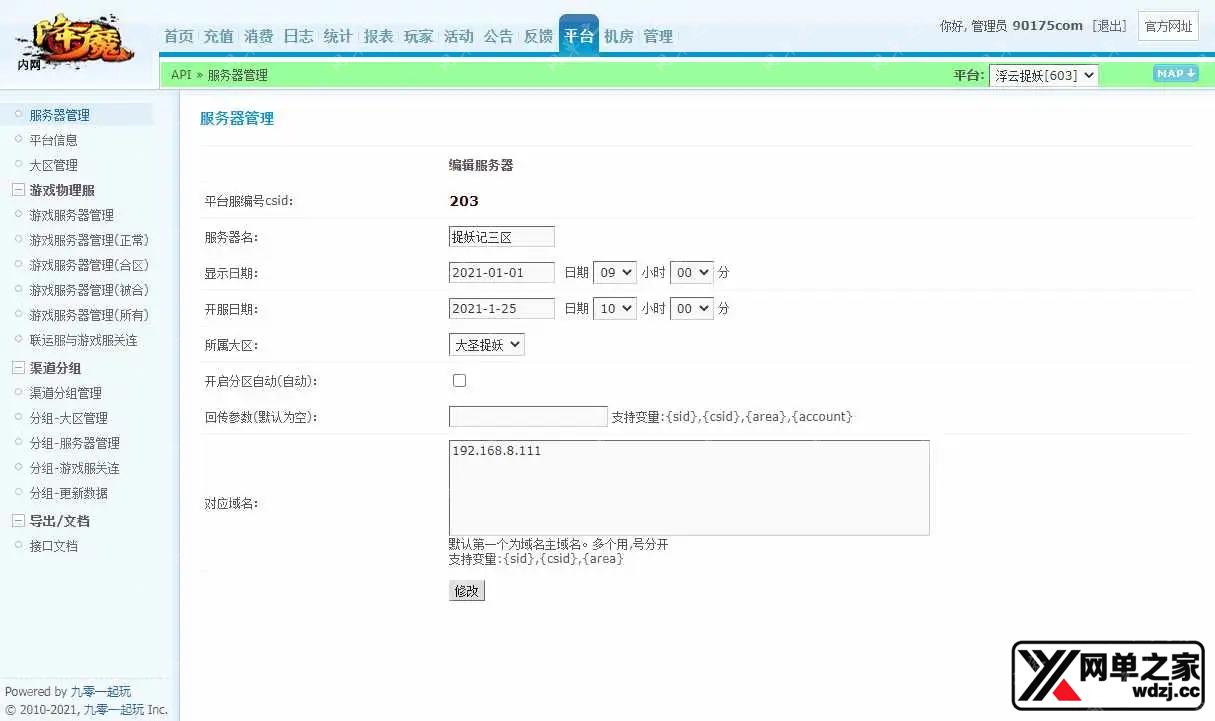Select 接口文档 in the sidebar
This screenshot has width=1215, height=721.
point(53,546)
